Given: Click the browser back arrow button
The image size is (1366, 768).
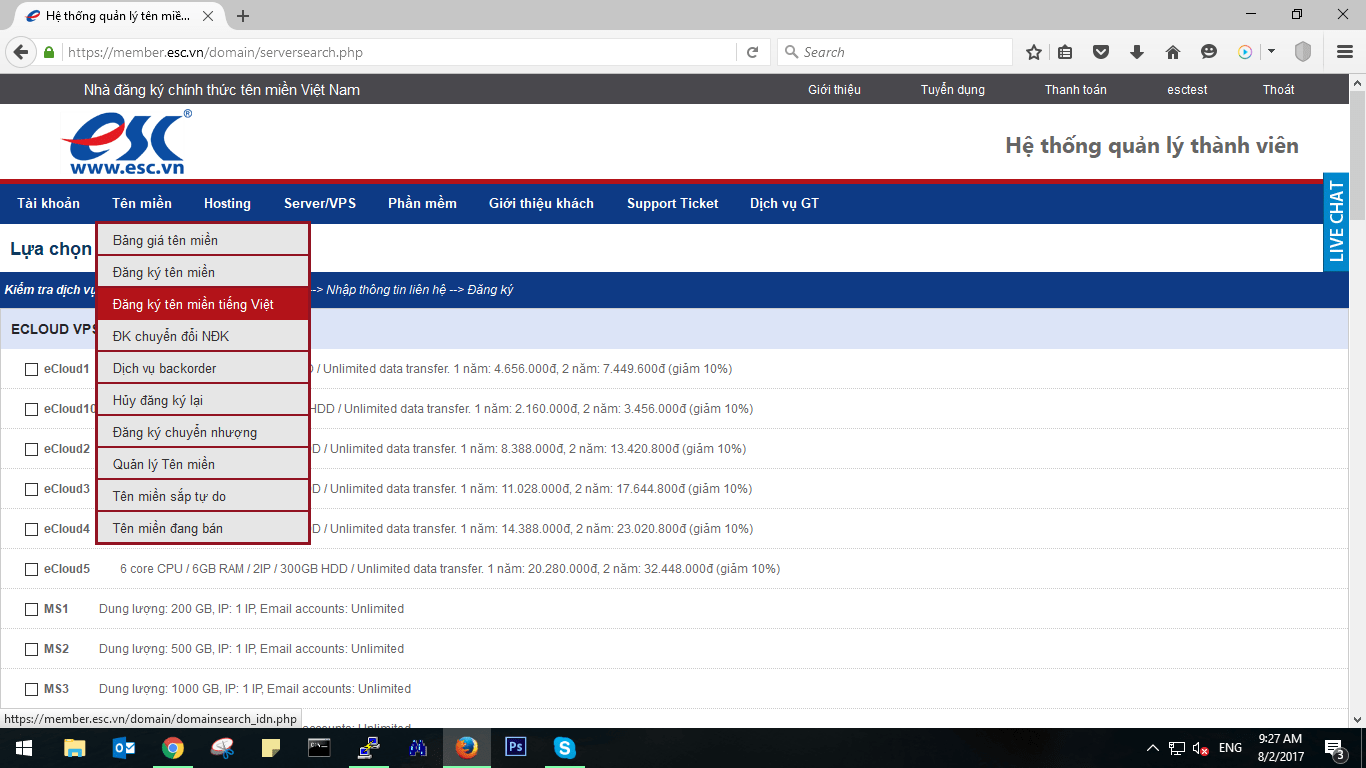Looking at the screenshot, I should tap(21, 52).
